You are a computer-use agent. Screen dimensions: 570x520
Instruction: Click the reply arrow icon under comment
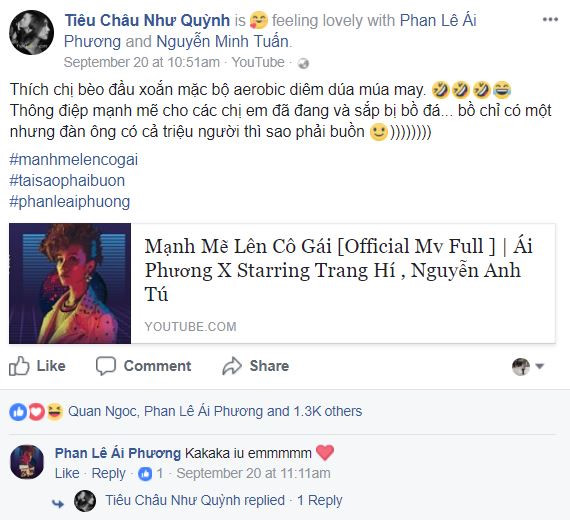pos(58,503)
